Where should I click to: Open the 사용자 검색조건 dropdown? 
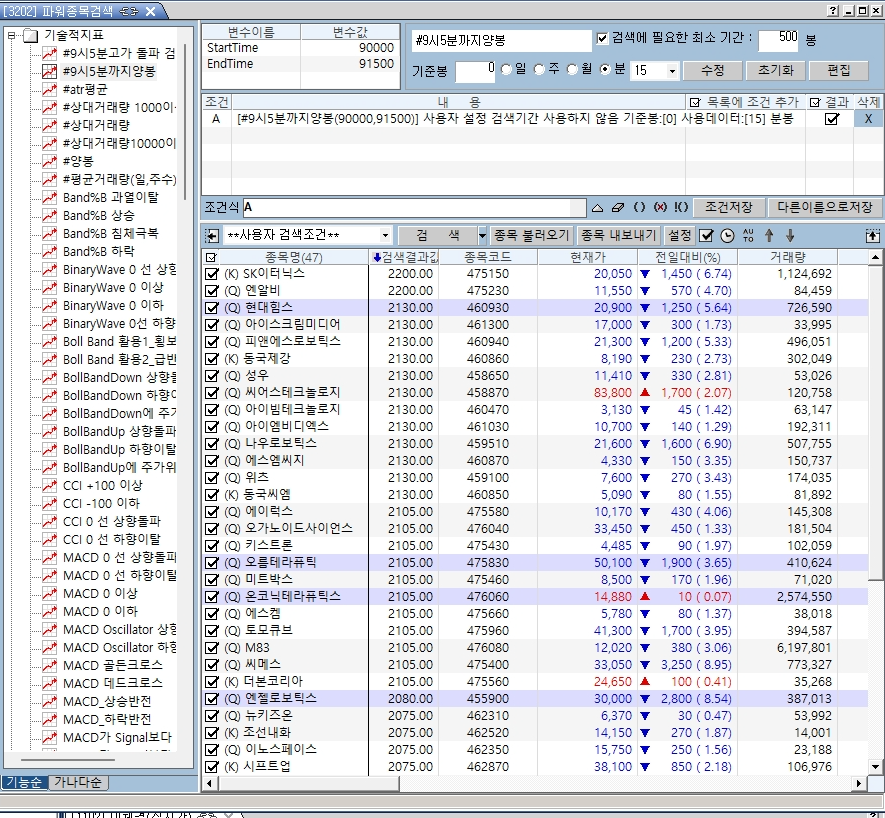point(386,236)
